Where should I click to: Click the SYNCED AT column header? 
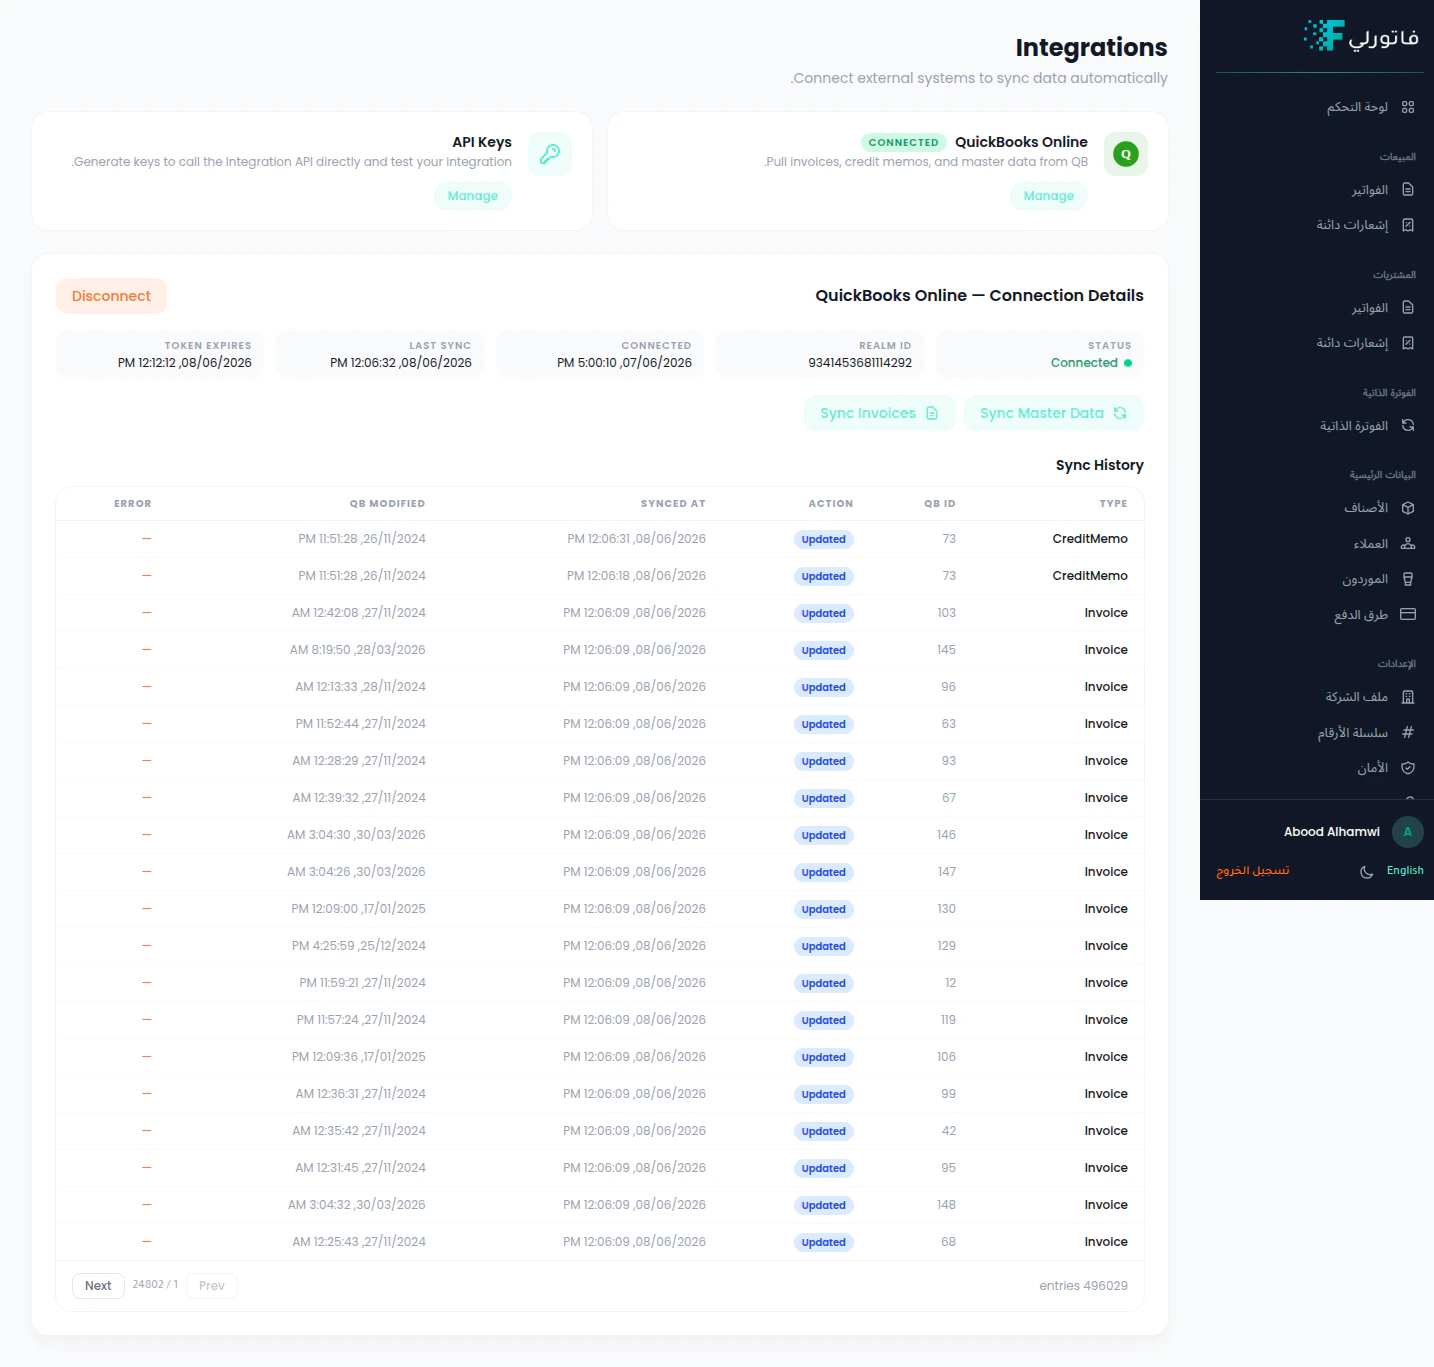673,504
